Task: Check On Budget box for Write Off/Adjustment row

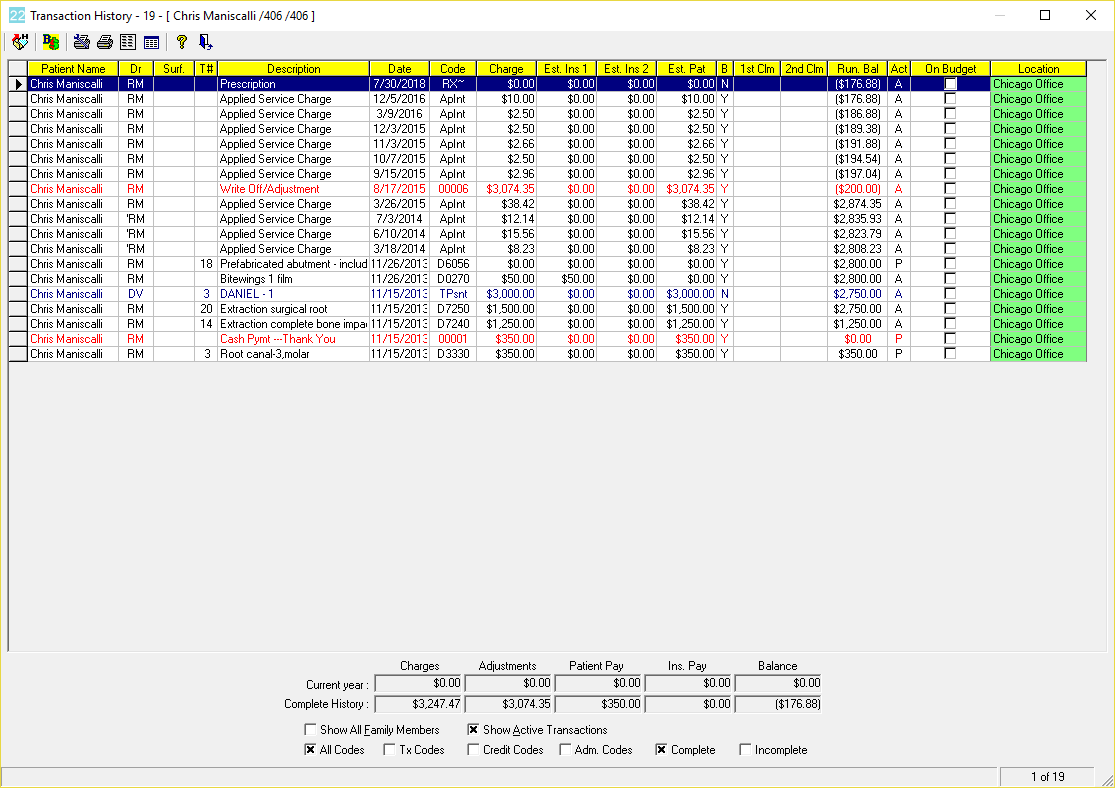Action: 950,188
